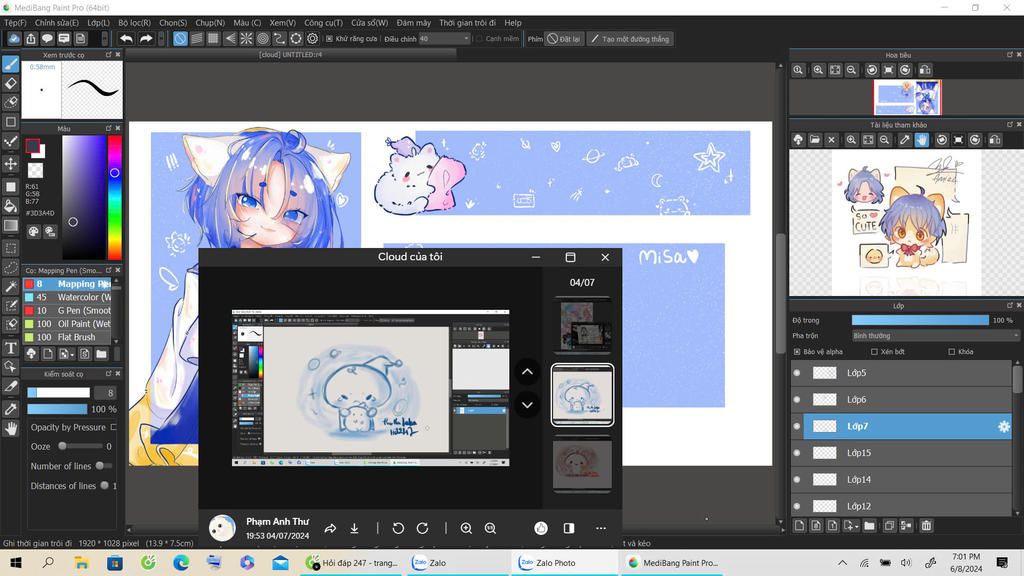
Task: Open the Tệp(F) menu
Action: (15, 23)
